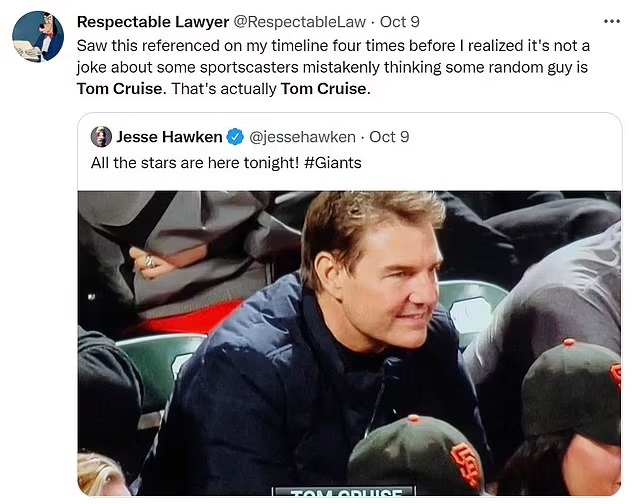
Task: Click the orange SF logo on bottom-center cap
Action: click(465, 468)
